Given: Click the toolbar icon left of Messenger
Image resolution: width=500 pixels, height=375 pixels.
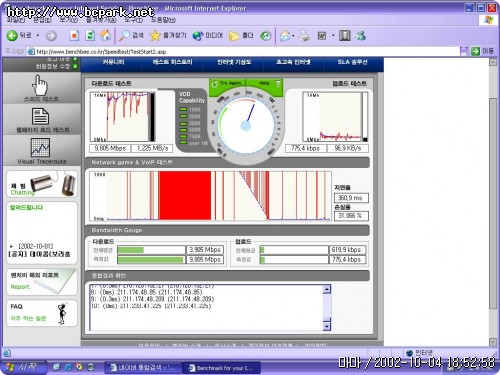Looking at the screenshot, I should click(x=345, y=35).
